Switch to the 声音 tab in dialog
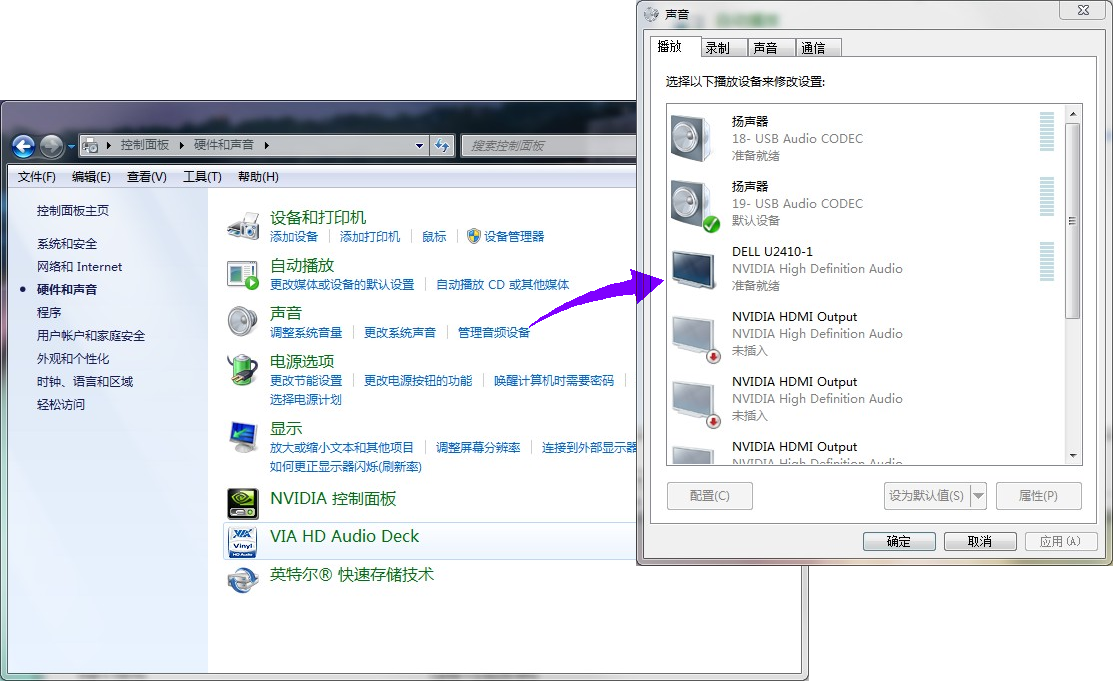 tap(772, 48)
